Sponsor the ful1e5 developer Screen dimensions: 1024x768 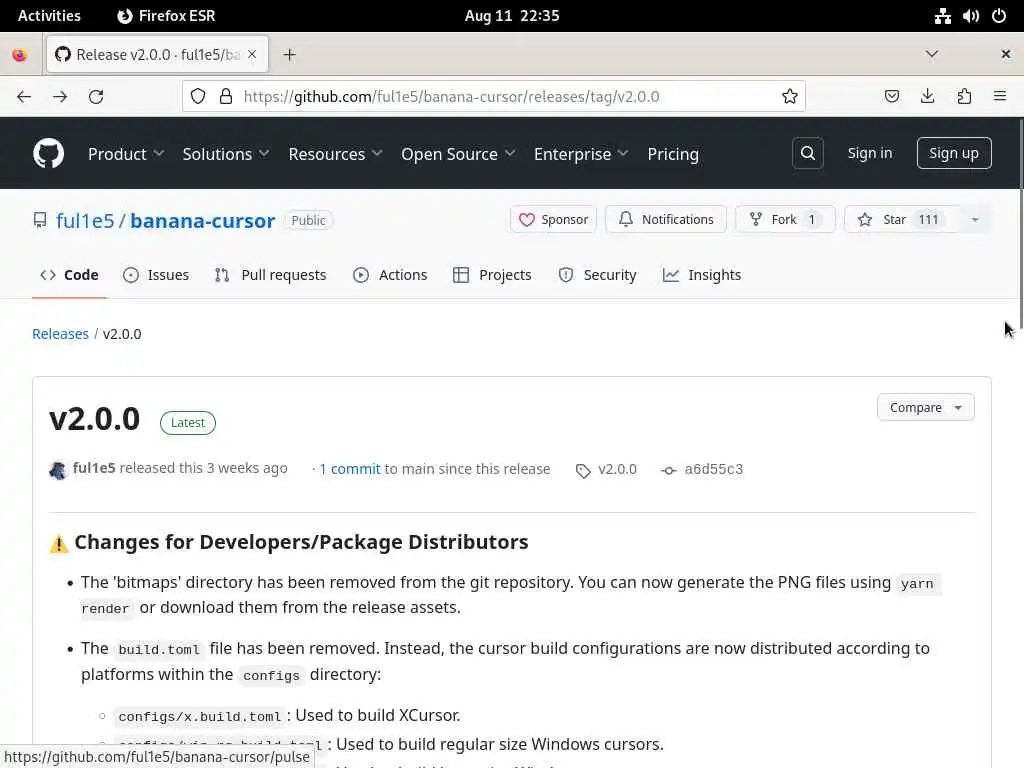553,219
